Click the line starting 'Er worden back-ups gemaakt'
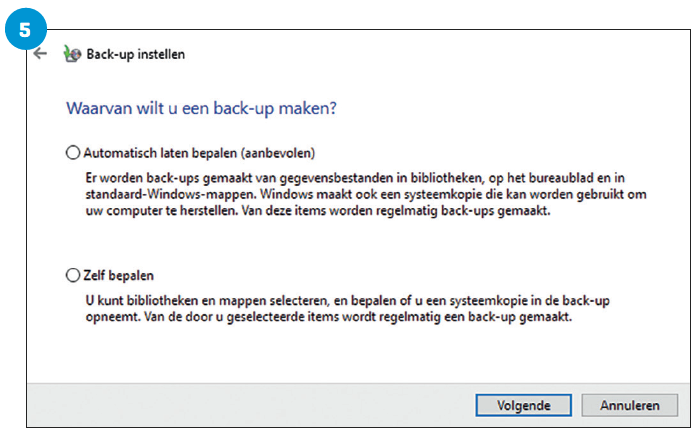The image size is (694, 433). pyautogui.click(x=355, y=178)
